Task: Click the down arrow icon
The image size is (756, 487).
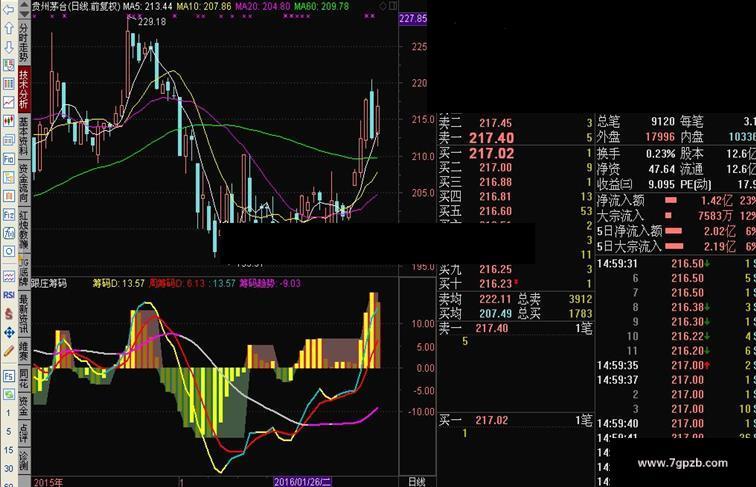Action: click(9, 47)
